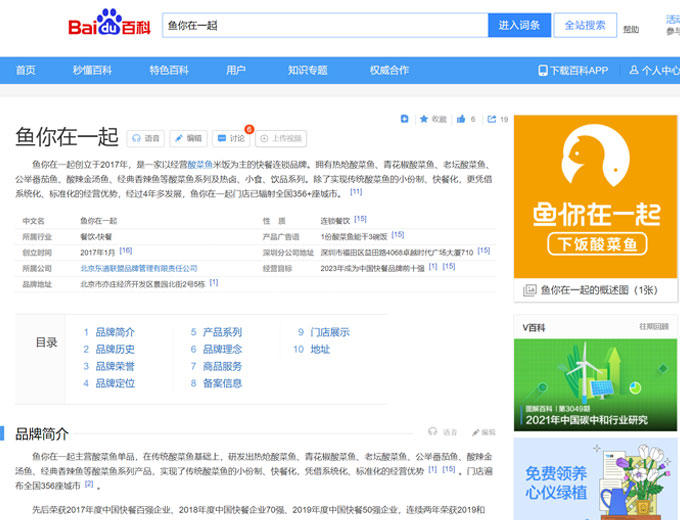Open the 知识专题 nav menu
680x520 pixels.
[x=307, y=70]
